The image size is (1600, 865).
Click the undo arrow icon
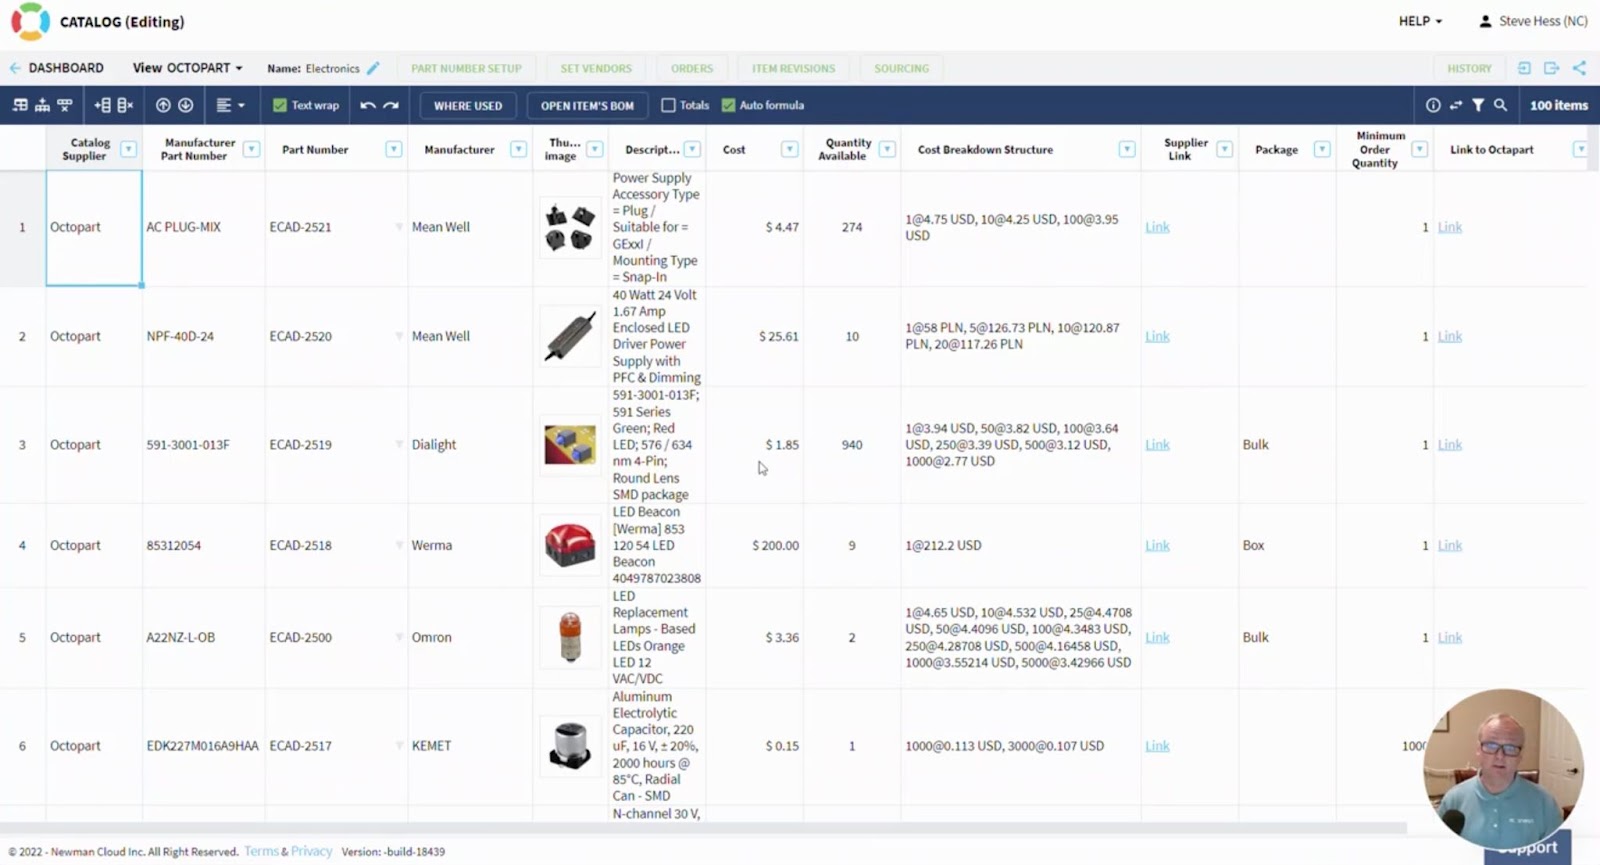pos(368,105)
